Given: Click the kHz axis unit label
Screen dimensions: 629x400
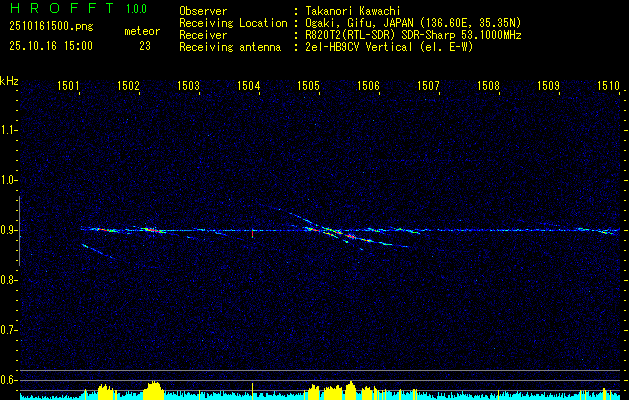Looking at the screenshot, I should [9, 81].
